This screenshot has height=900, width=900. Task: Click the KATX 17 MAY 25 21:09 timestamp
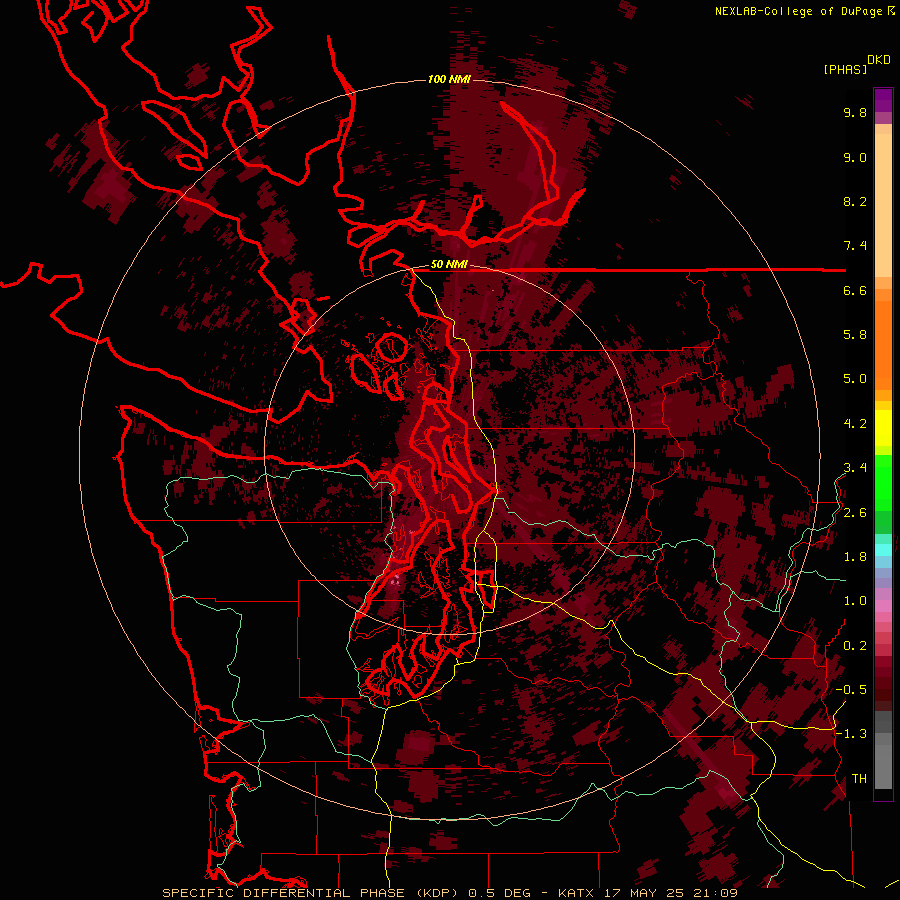point(647,893)
